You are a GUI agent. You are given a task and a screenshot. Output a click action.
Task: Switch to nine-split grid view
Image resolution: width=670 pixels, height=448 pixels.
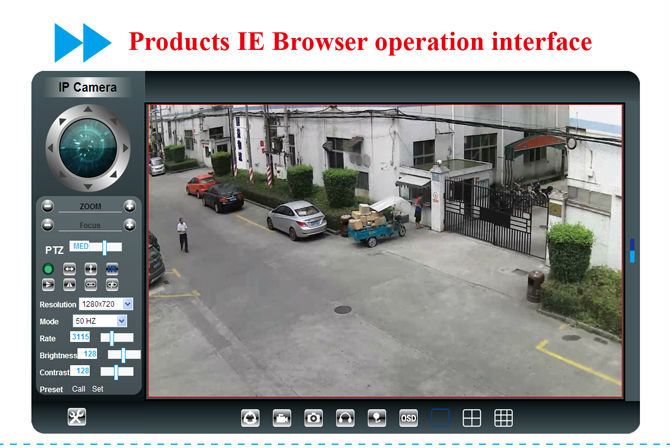[504, 418]
